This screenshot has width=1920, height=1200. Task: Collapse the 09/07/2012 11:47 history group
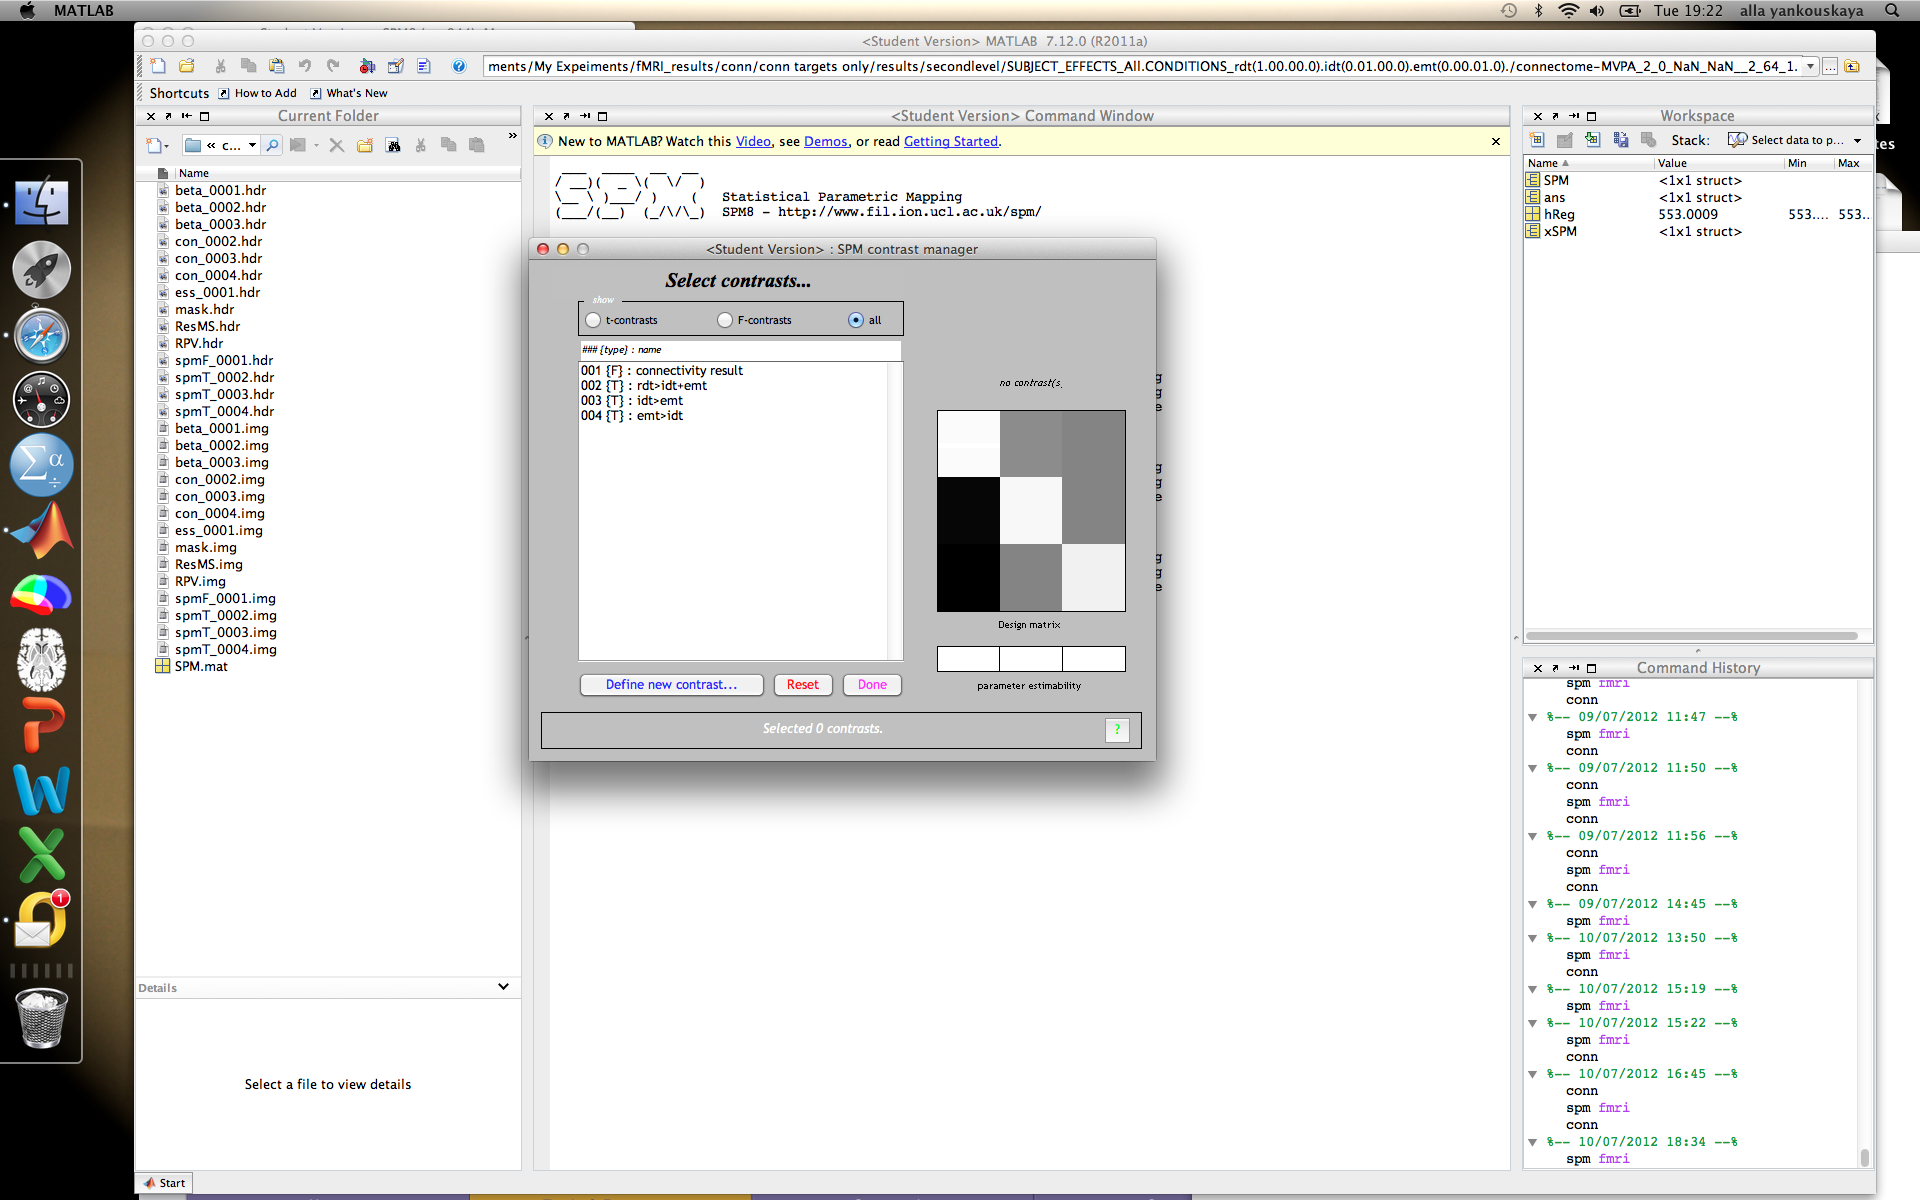pos(1532,717)
